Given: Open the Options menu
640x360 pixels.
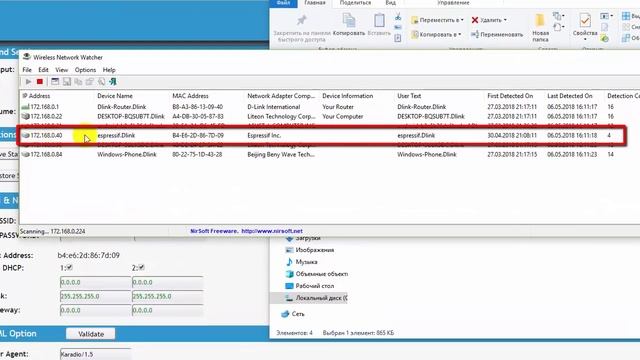Looking at the screenshot, I should click(x=85, y=70).
